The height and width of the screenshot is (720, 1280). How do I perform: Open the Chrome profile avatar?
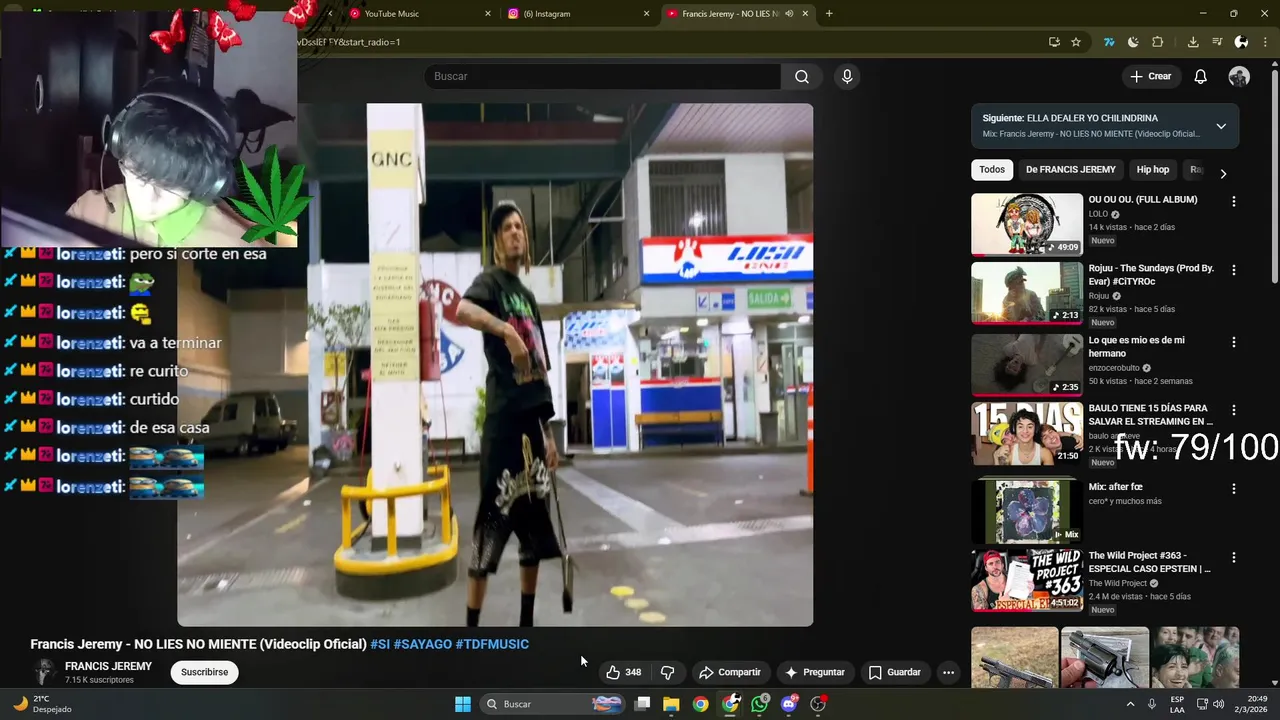[1241, 42]
